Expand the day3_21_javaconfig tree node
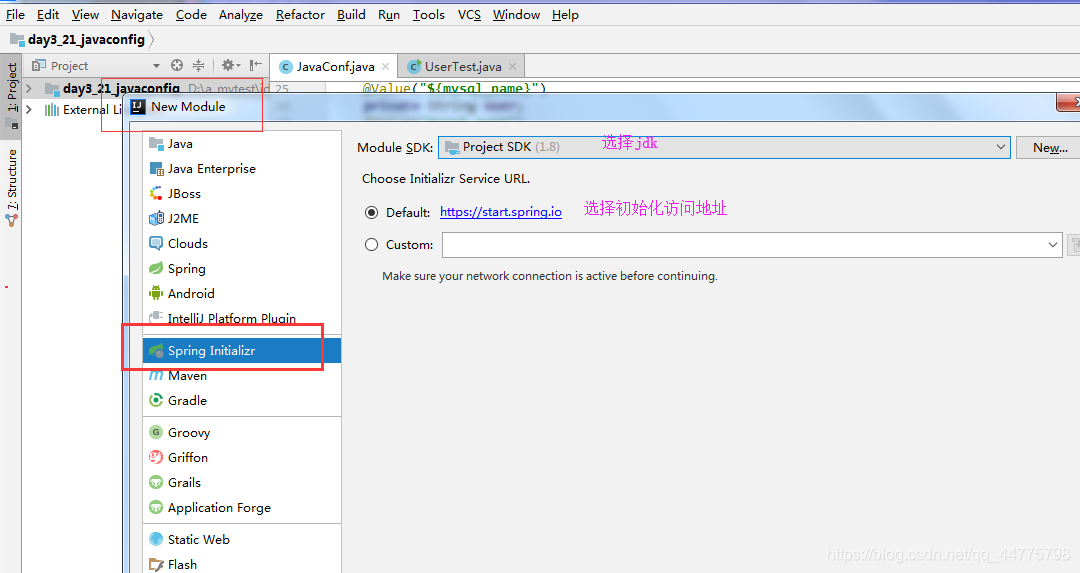1080x573 pixels. [29, 88]
